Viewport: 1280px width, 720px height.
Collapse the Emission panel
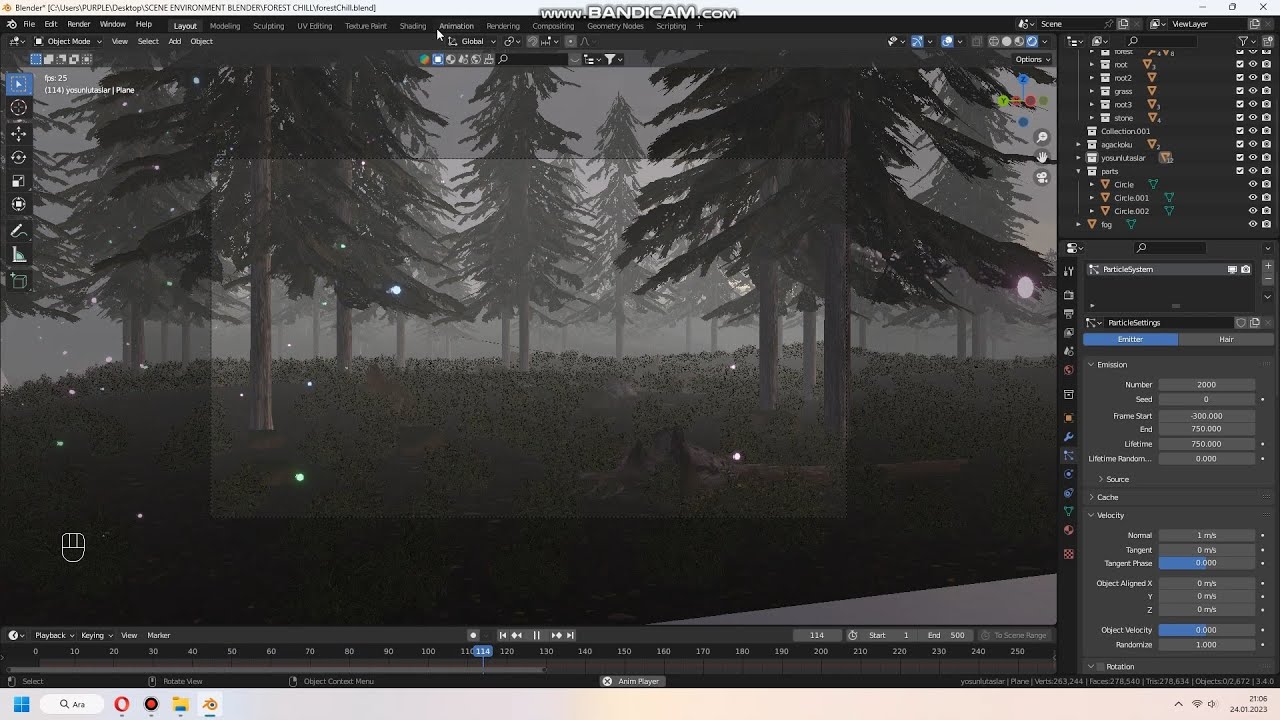(1111, 365)
